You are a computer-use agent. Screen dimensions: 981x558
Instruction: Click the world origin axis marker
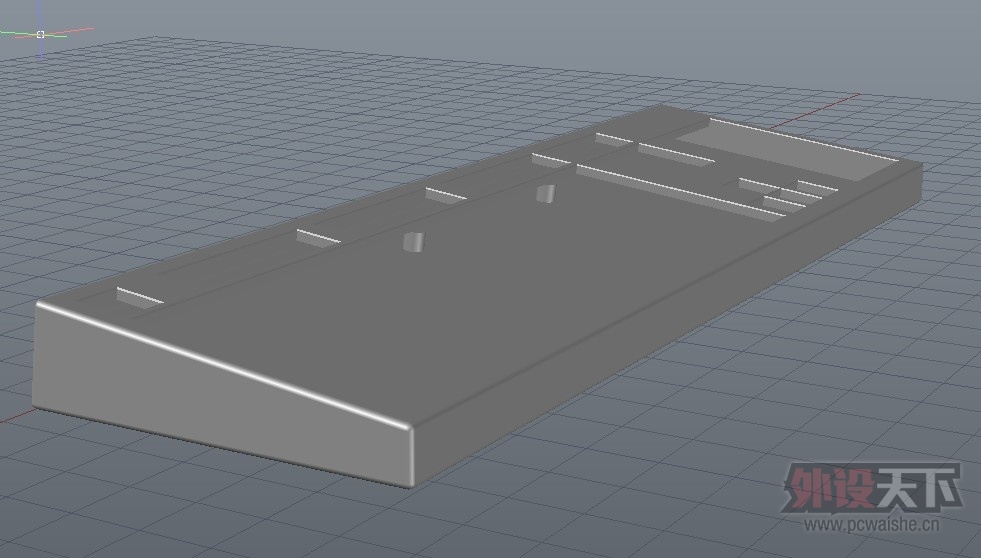coord(41,34)
